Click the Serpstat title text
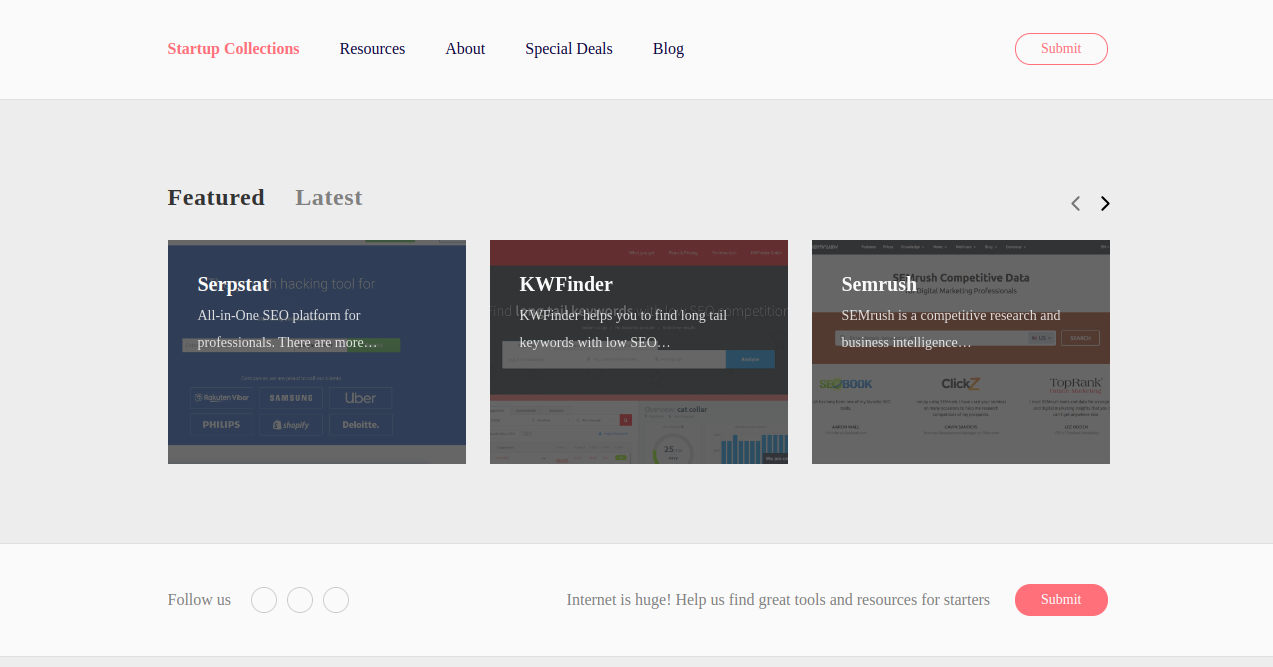This screenshot has width=1273, height=667. coord(233,284)
